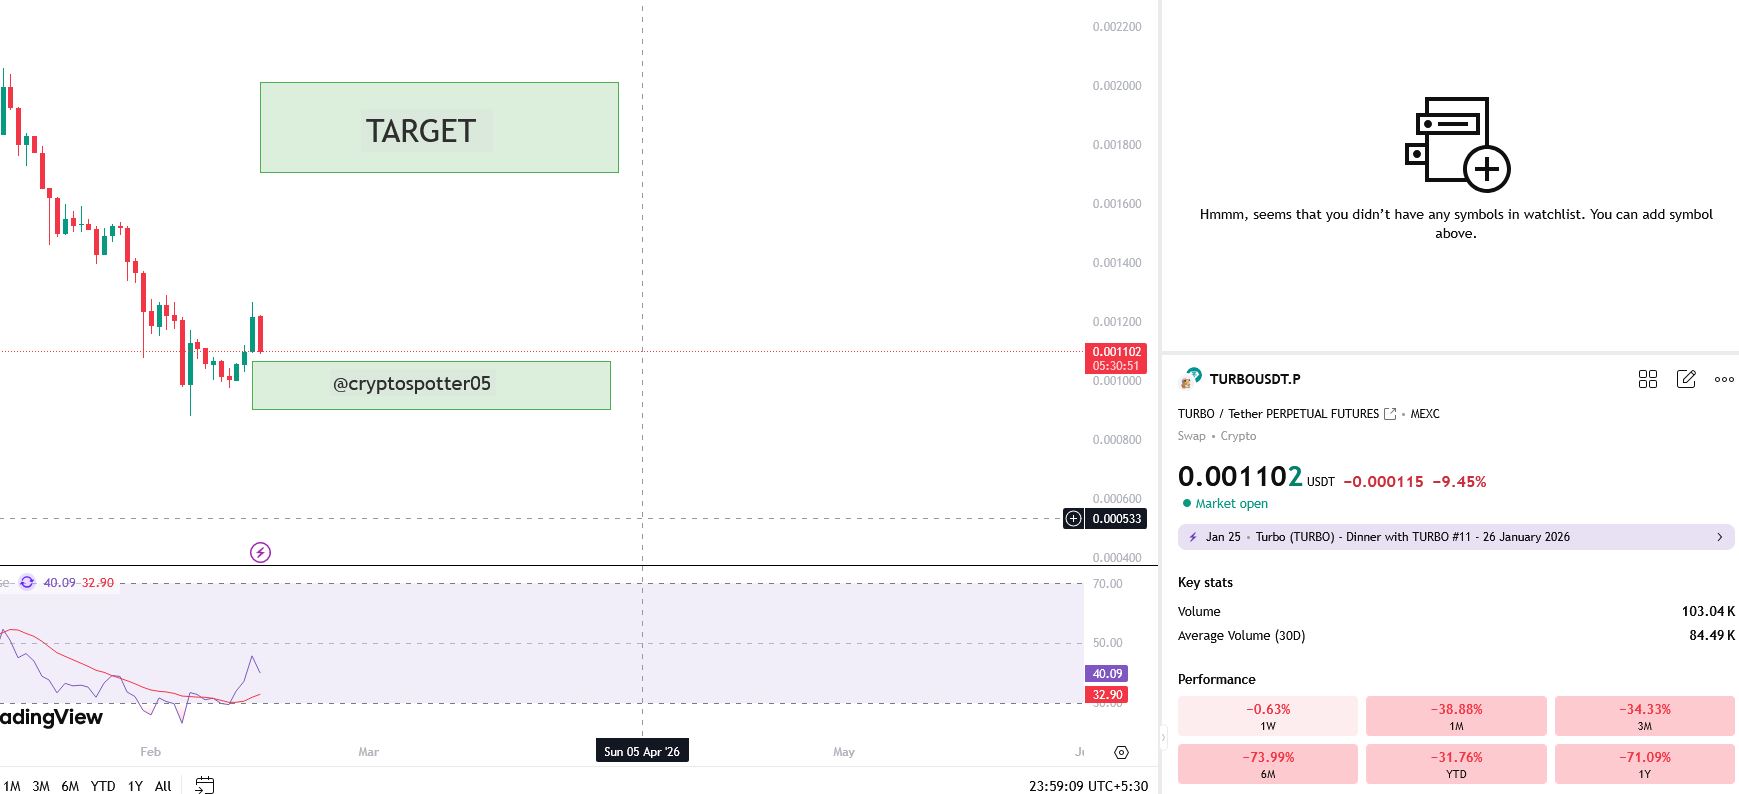This screenshot has width=1739, height=794.
Task: Click the large 0.001102 price in details panel
Action: [x=1240, y=476]
